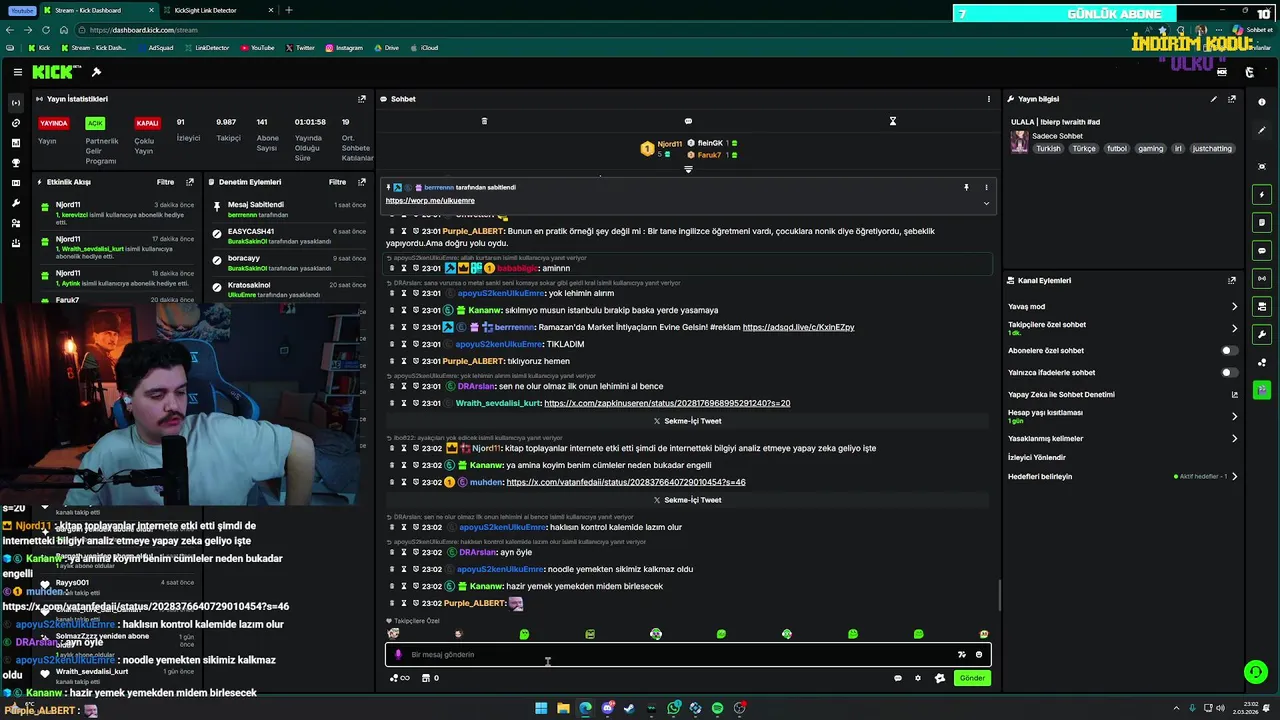Click the green highlighted clip button in right sidebar
Screen dimensions: 1280x720
[x=1262, y=389]
